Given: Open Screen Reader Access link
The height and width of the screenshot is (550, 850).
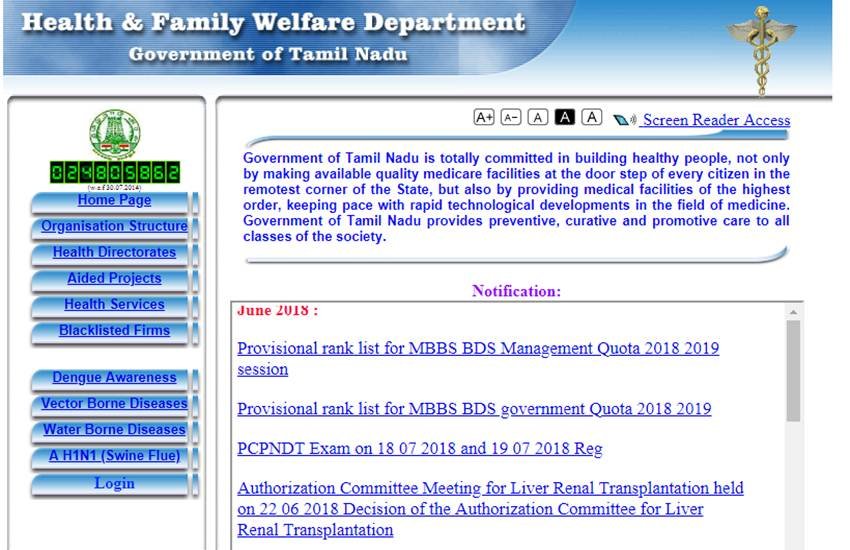Looking at the screenshot, I should coord(716,120).
